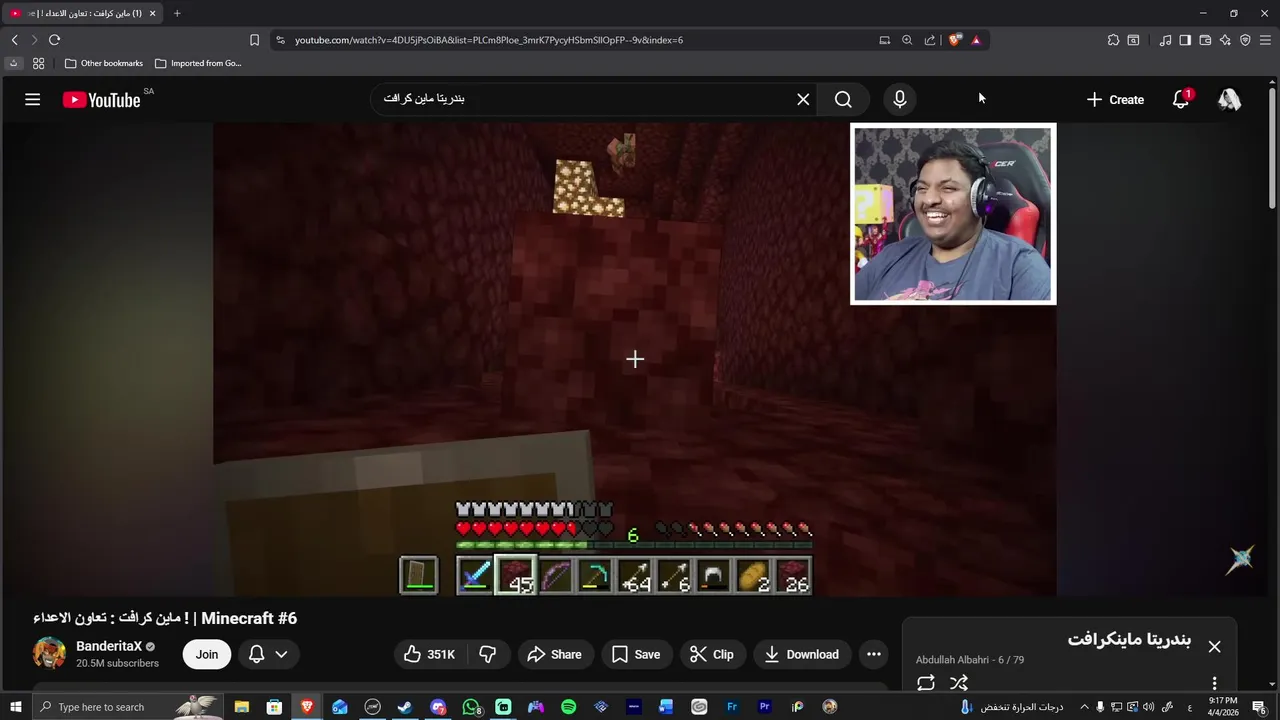Open Brave Wallet icon

coord(1205,40)
